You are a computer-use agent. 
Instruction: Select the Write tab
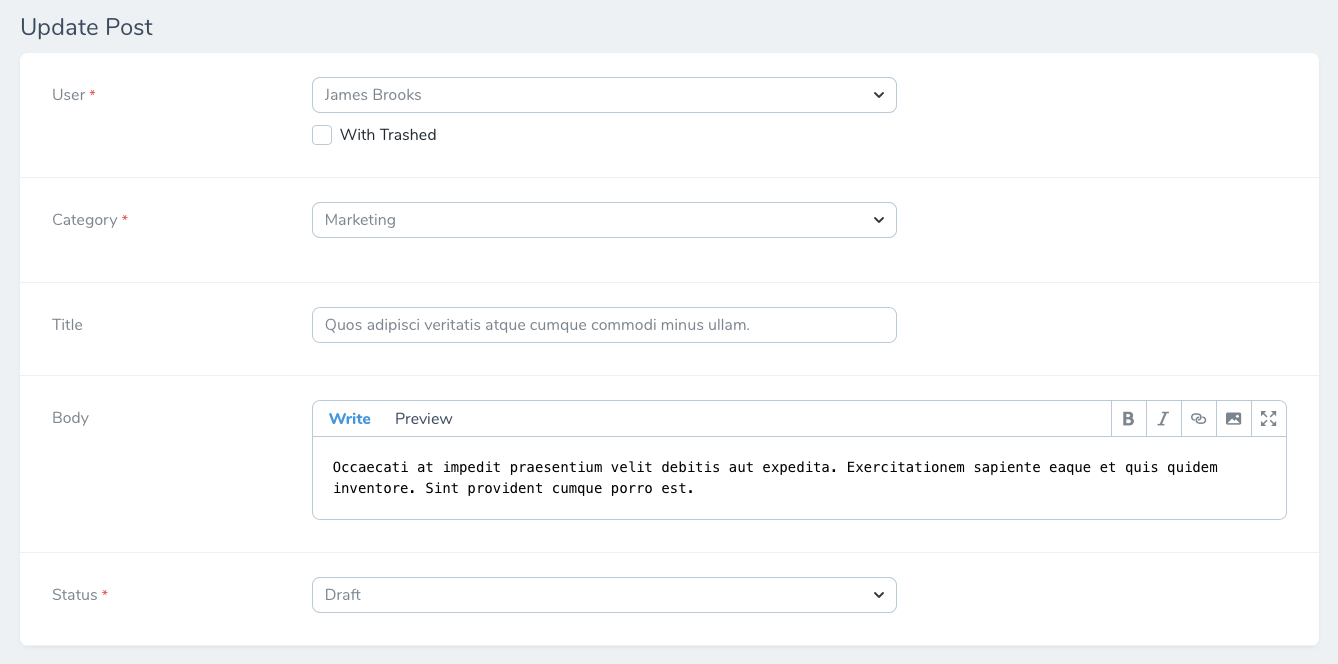pyautogui.click(x=349, y=418)
